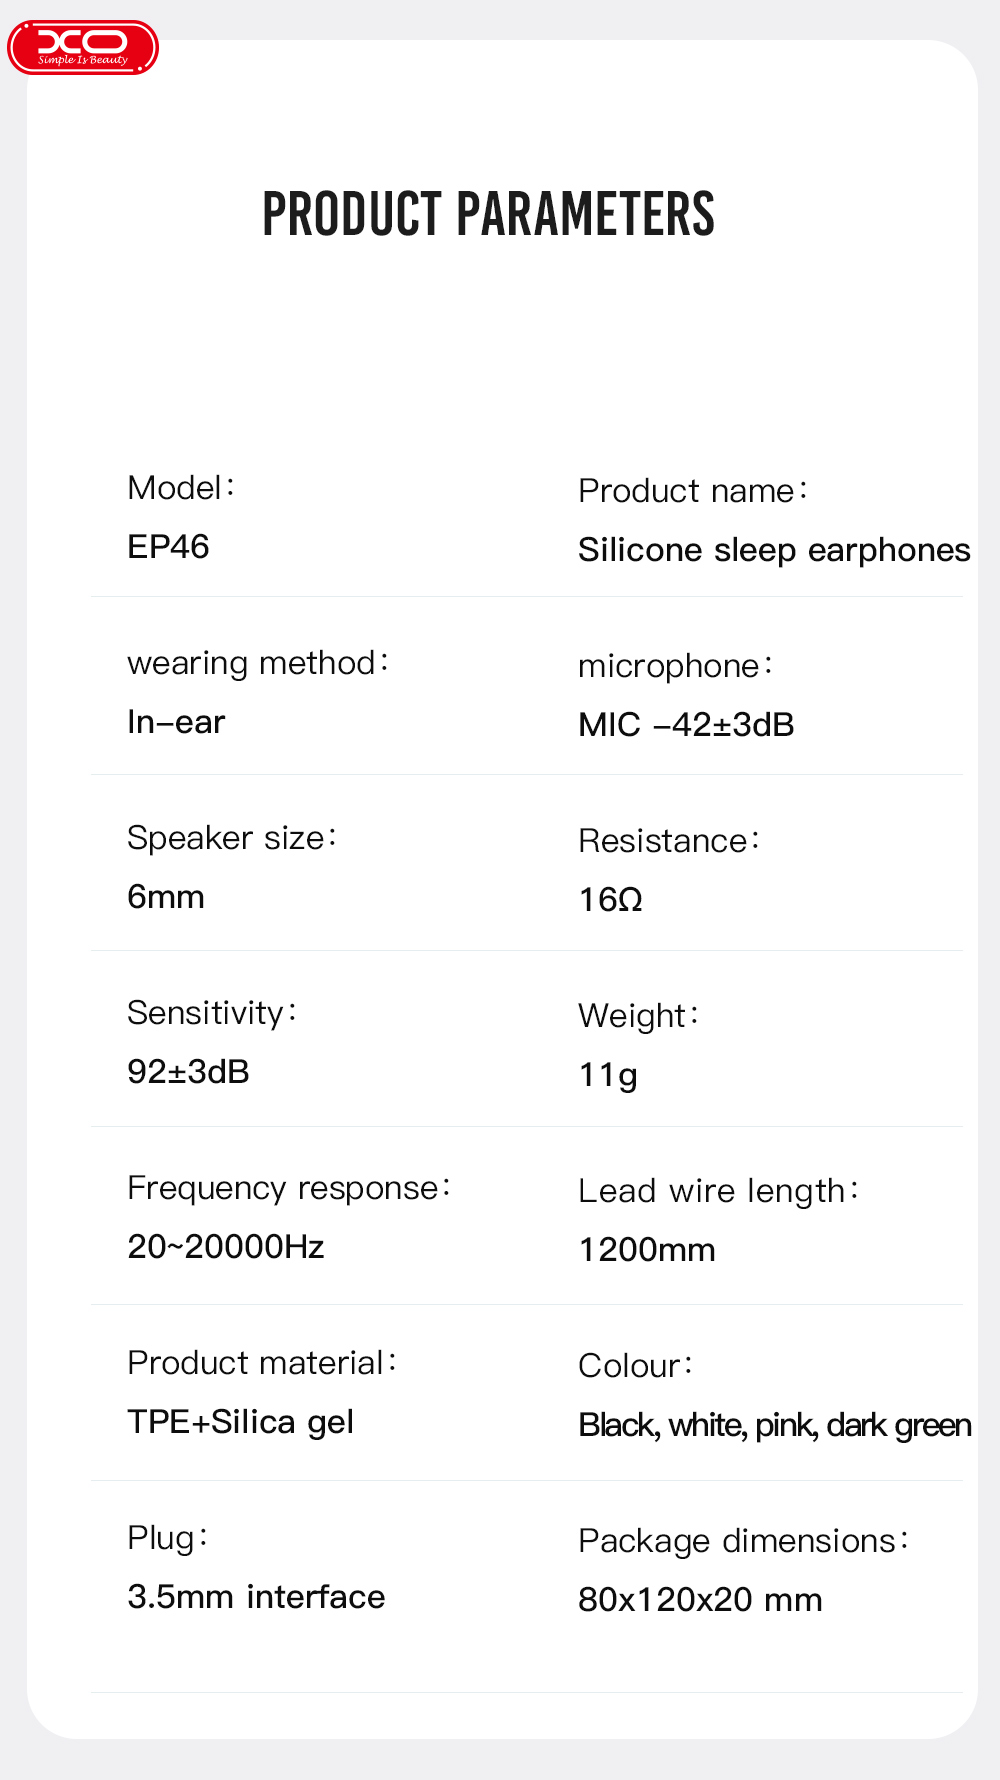Click the XO brand logo
1000x1780 pixels.
[83, 47]
